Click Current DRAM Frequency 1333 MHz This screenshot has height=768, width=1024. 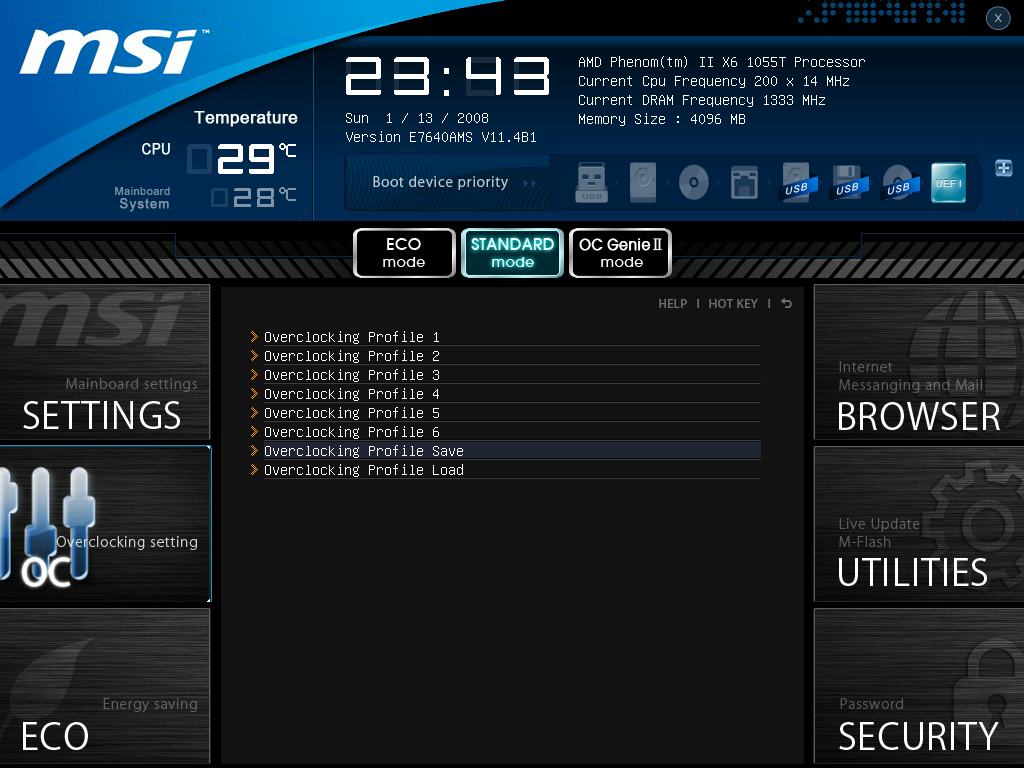click(x=702, y=100)
